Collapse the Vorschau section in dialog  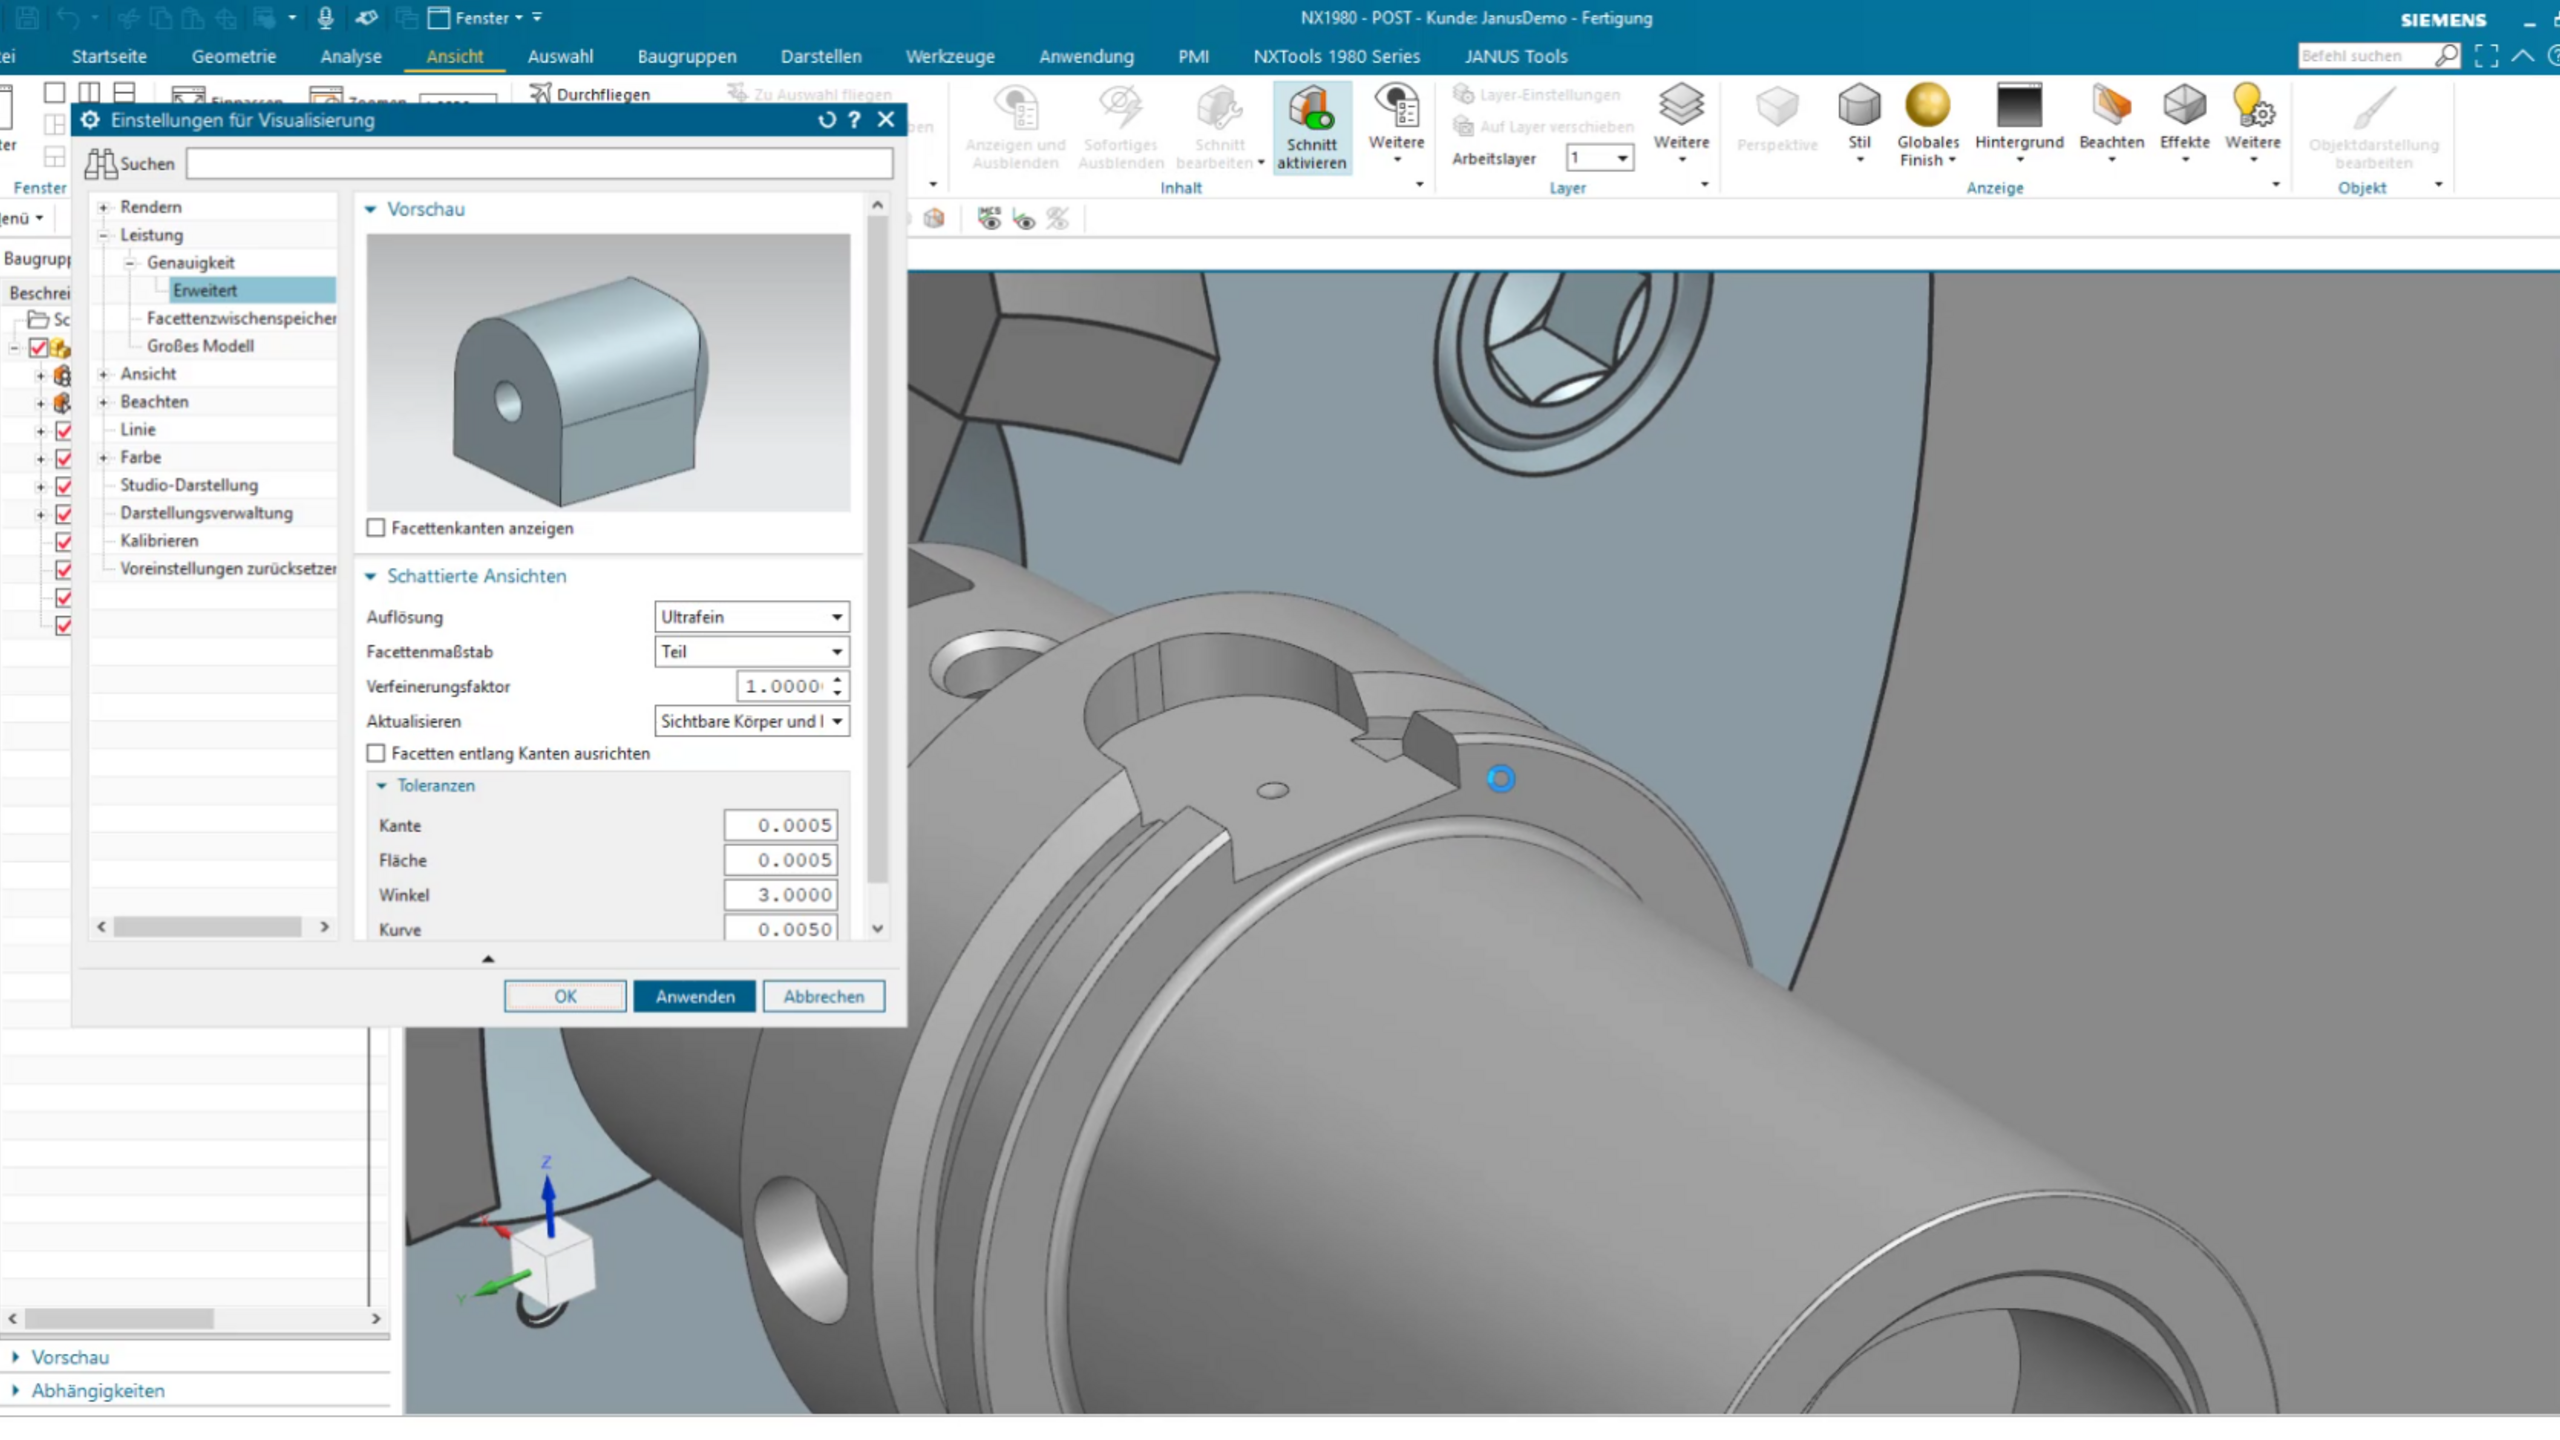[371, 209]
